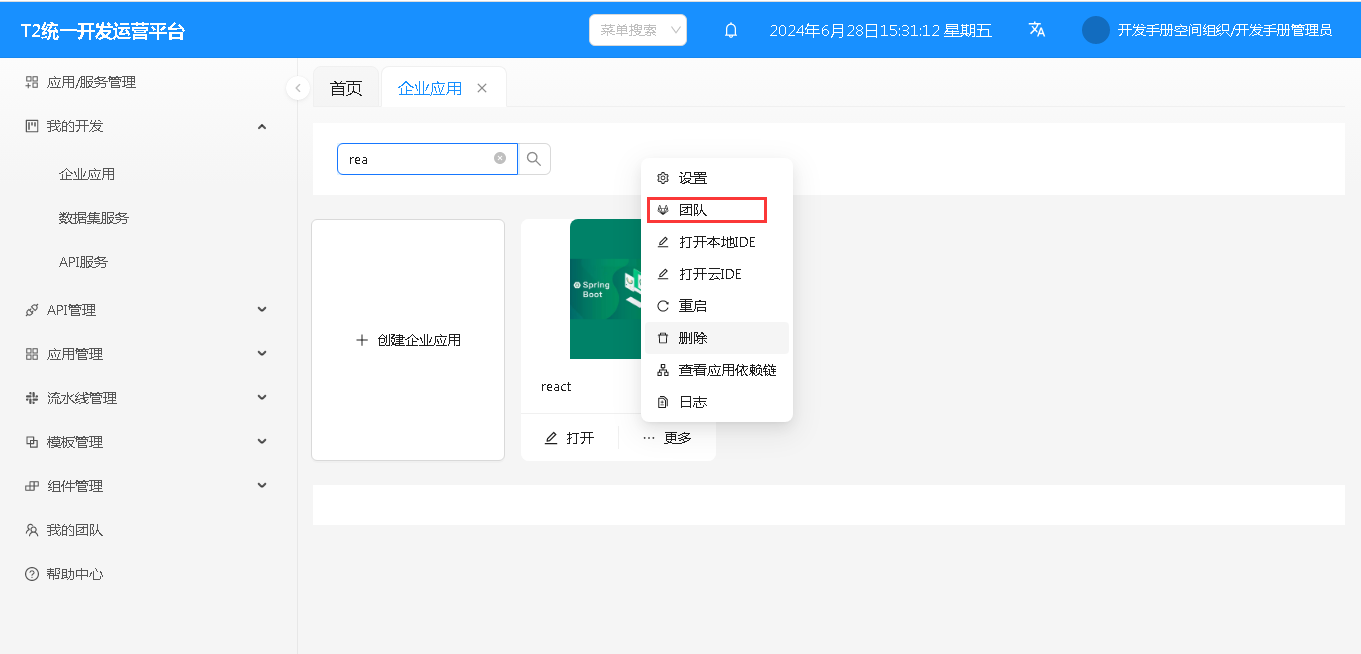Click the API管理 sidebar icon
The width and height of the screenshot is (1361, 654).
coord(32,310)
